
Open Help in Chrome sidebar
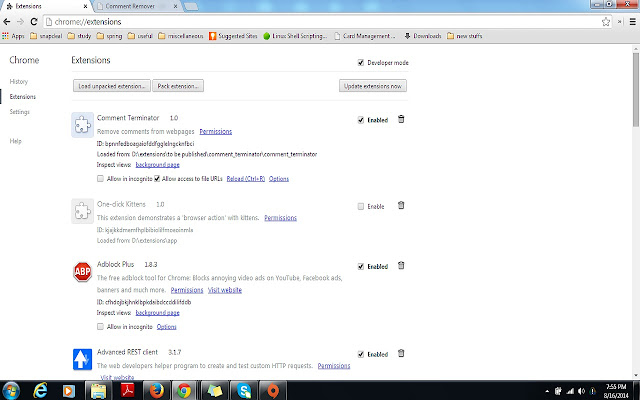point(16,141)
